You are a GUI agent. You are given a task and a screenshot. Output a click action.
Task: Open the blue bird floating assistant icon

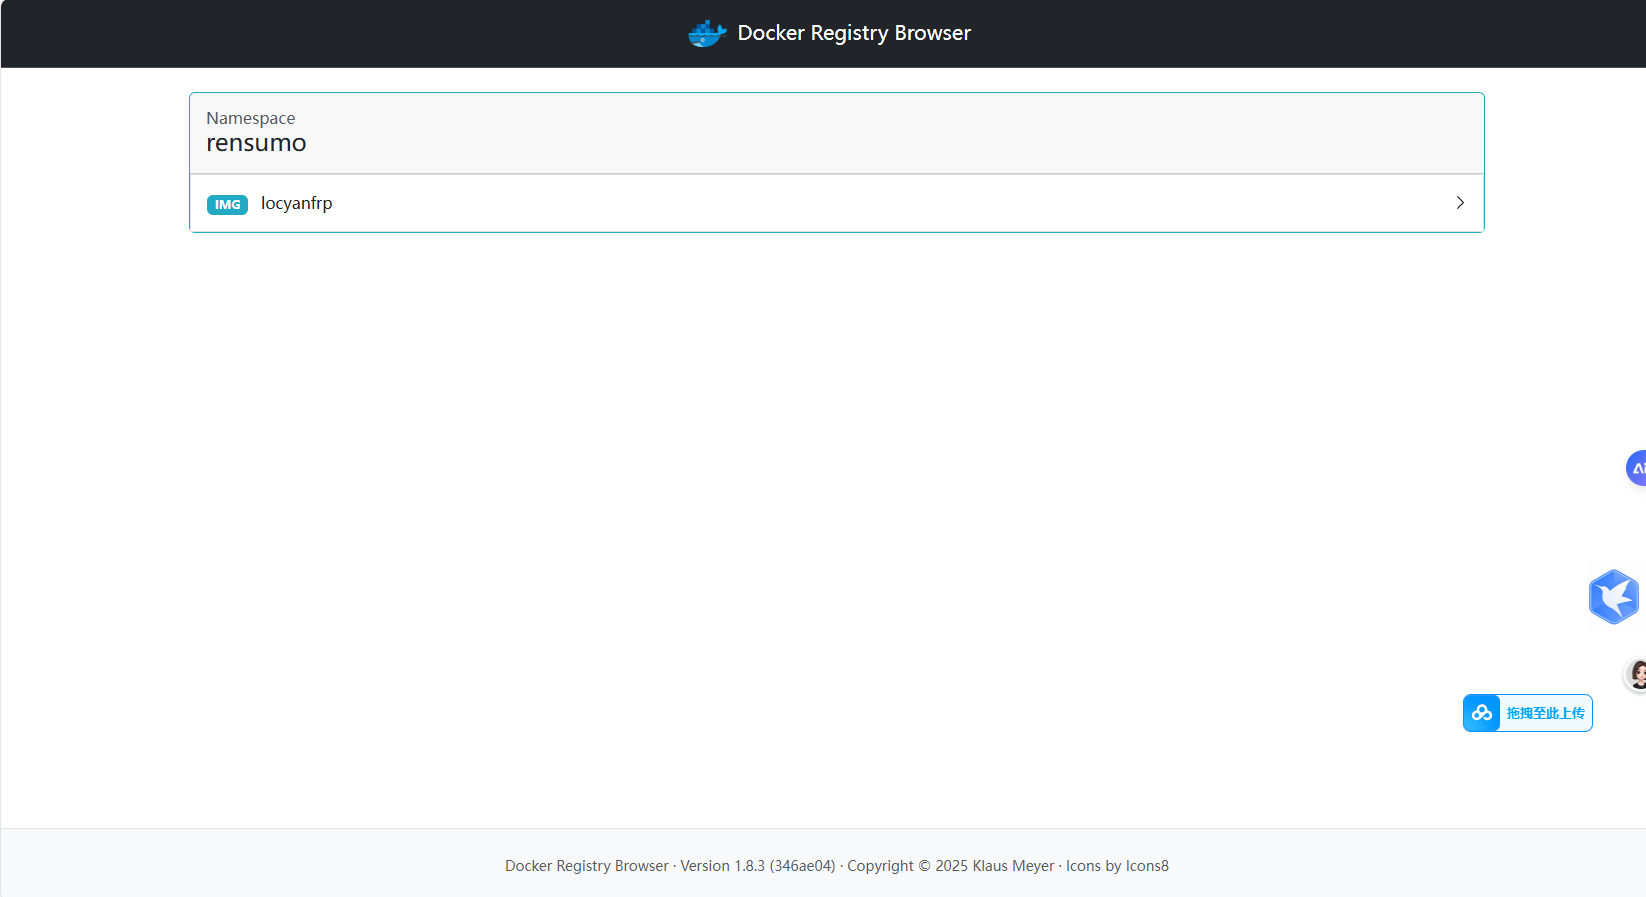pyautogui.click(x=1614, y=597)
